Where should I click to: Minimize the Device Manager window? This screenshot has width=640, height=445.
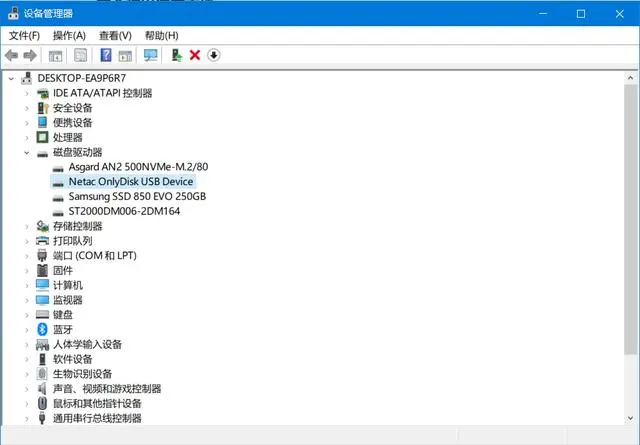point(543,13)
